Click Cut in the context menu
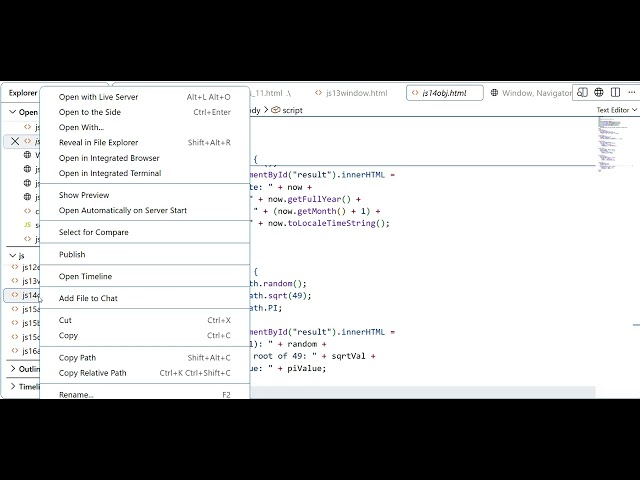The image size is (640, 480). (x=145, y=320)
